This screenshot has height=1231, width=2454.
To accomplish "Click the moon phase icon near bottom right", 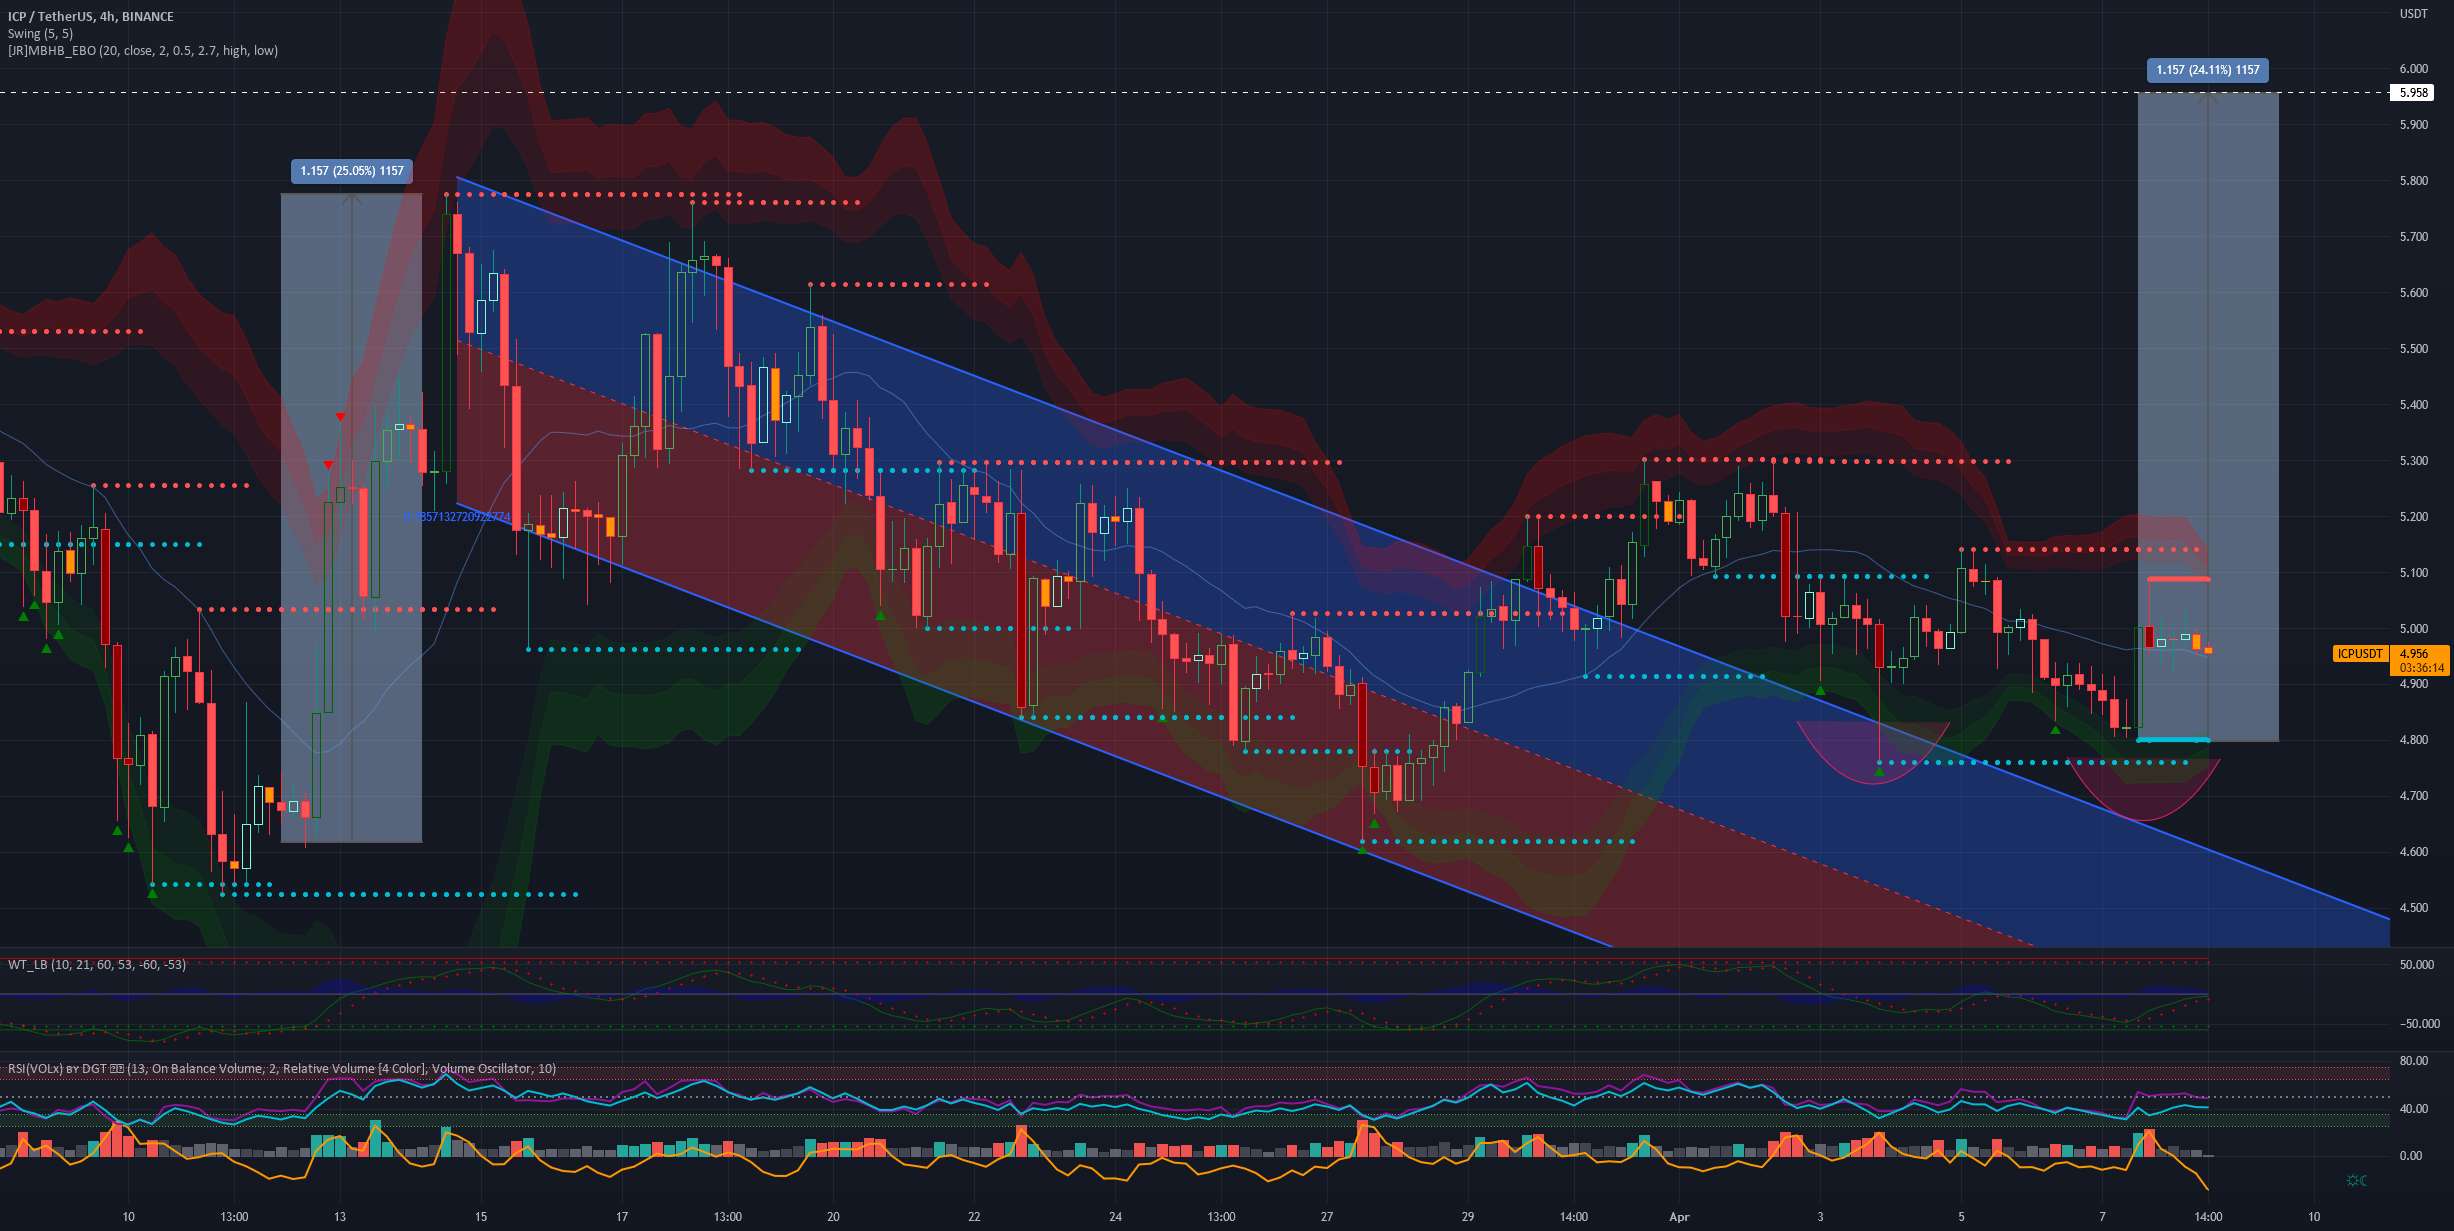I will point(2356,1181).
